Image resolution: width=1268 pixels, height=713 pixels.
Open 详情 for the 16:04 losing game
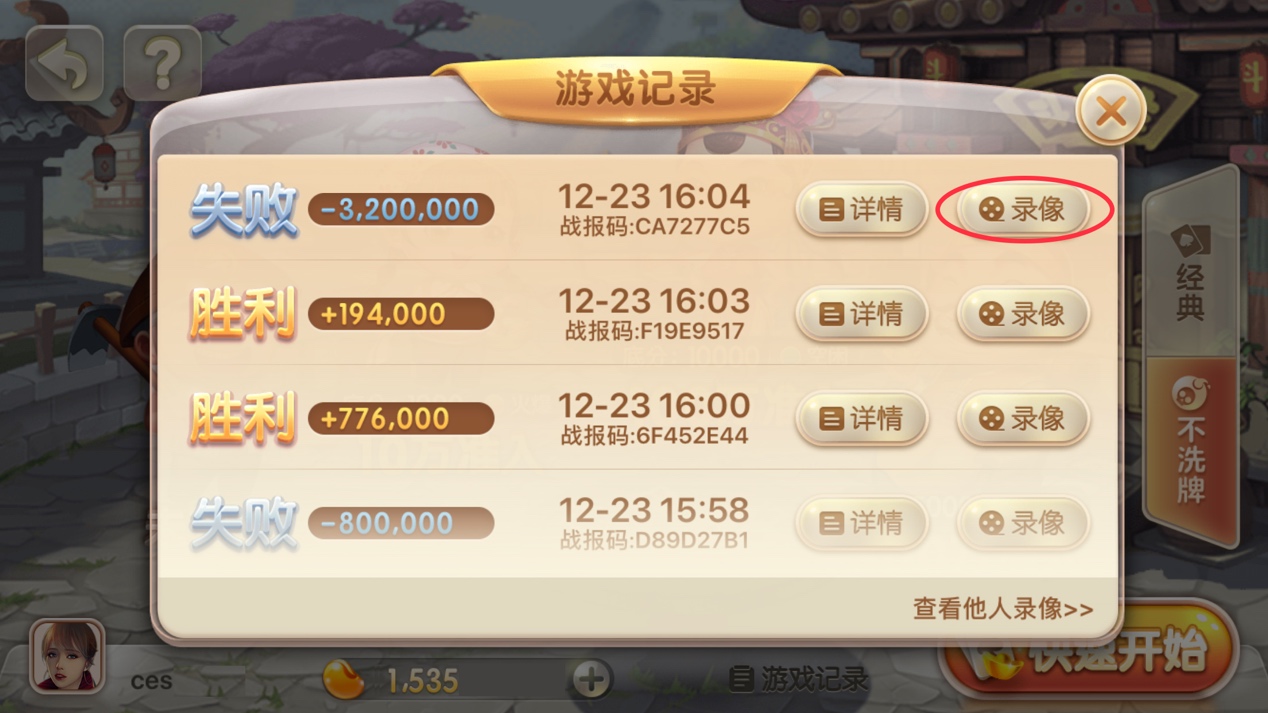click(861, 210)
